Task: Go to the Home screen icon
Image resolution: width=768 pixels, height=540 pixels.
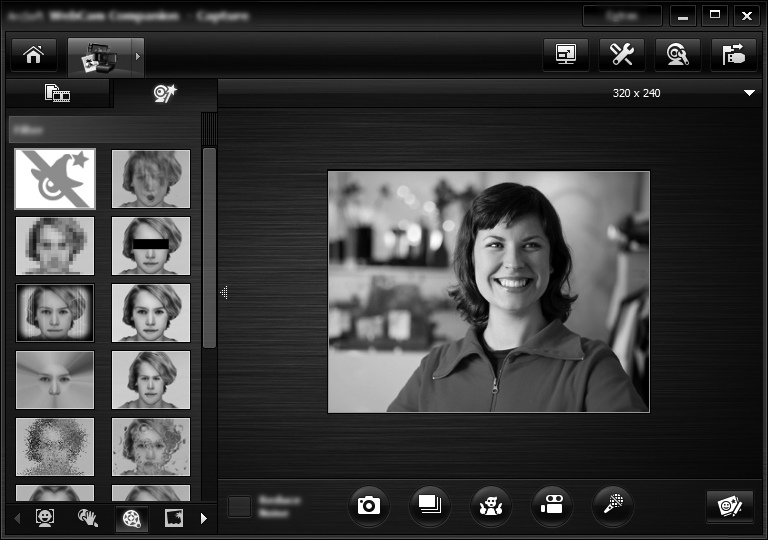Action: coord(34,55)
